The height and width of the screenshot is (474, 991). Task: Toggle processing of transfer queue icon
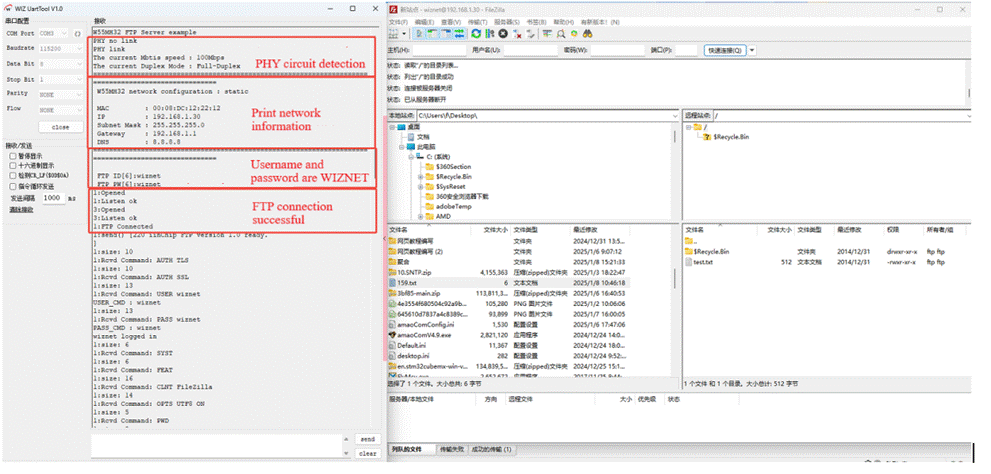490,33
